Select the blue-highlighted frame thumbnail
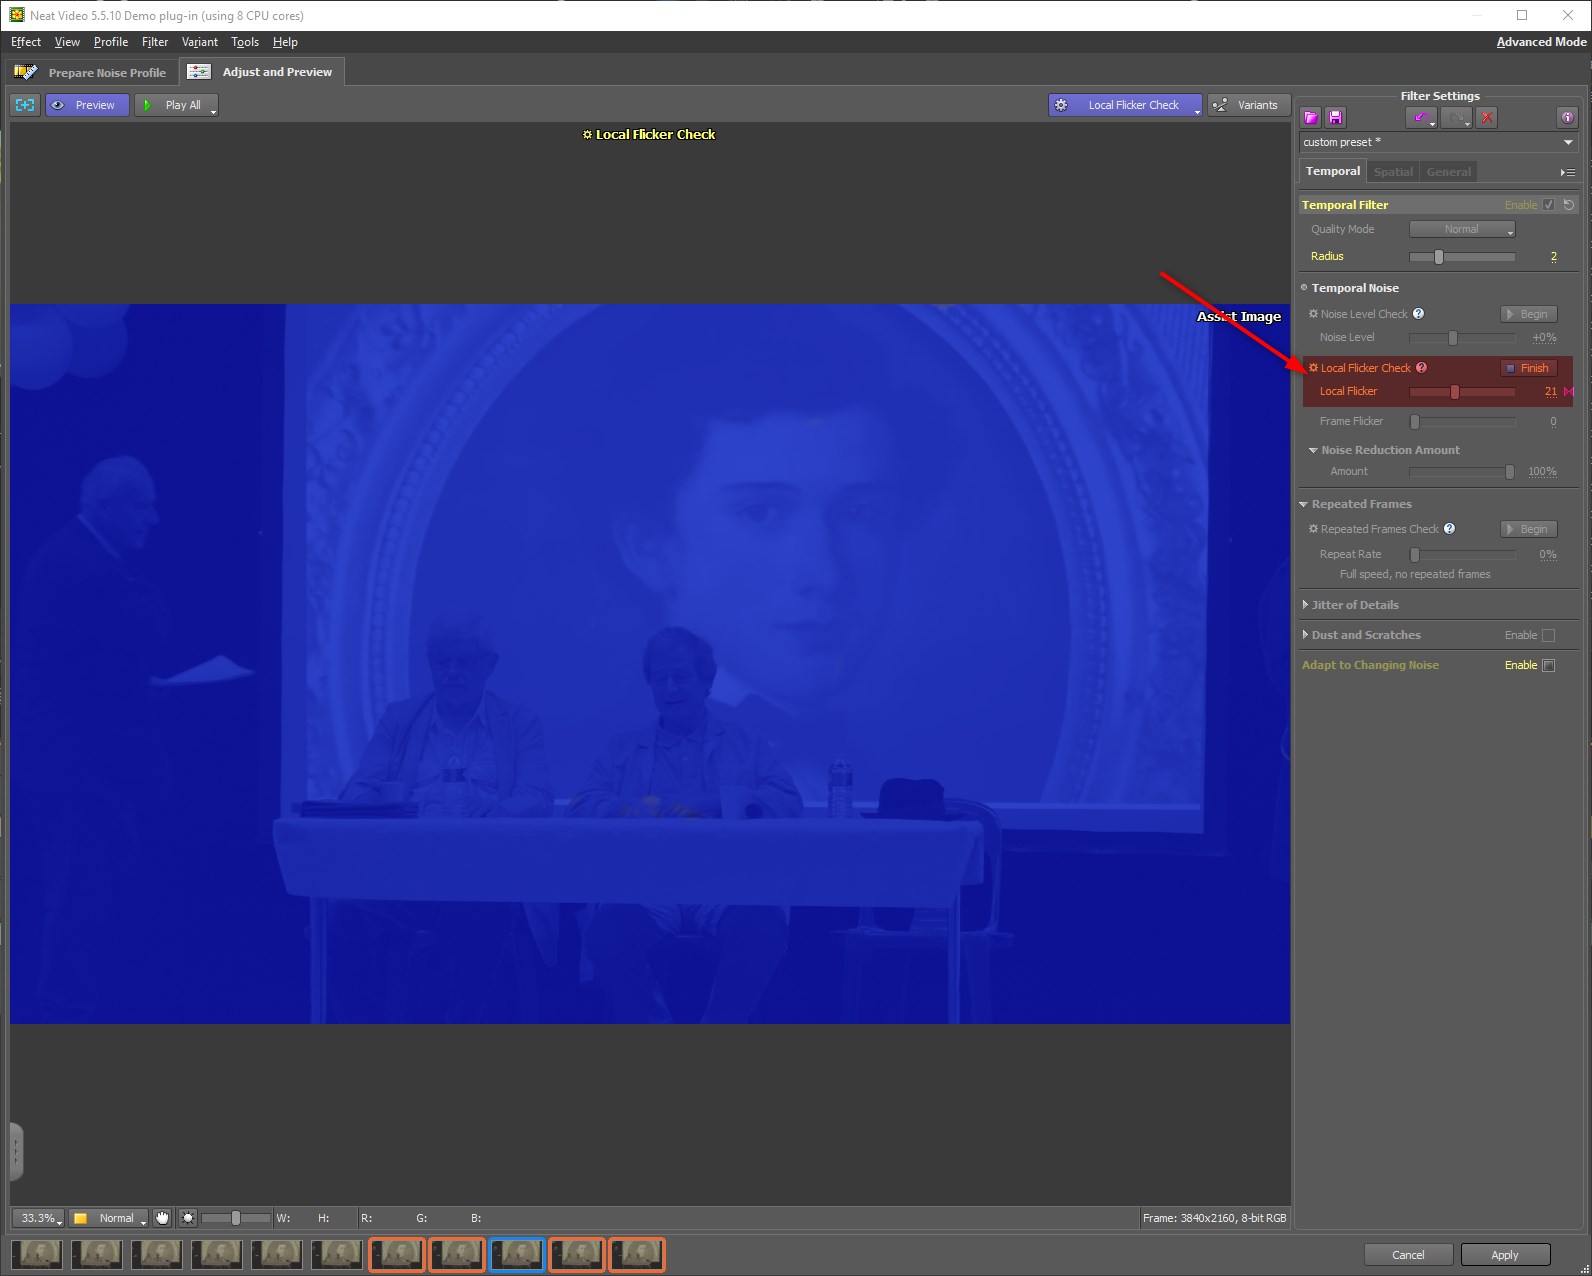 point(517,1254)
